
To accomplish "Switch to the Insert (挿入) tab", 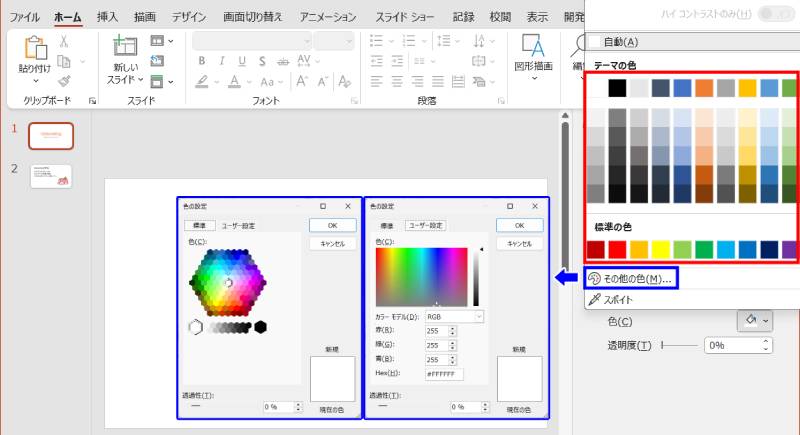I will pyautogui.click(x=107, y=17).
